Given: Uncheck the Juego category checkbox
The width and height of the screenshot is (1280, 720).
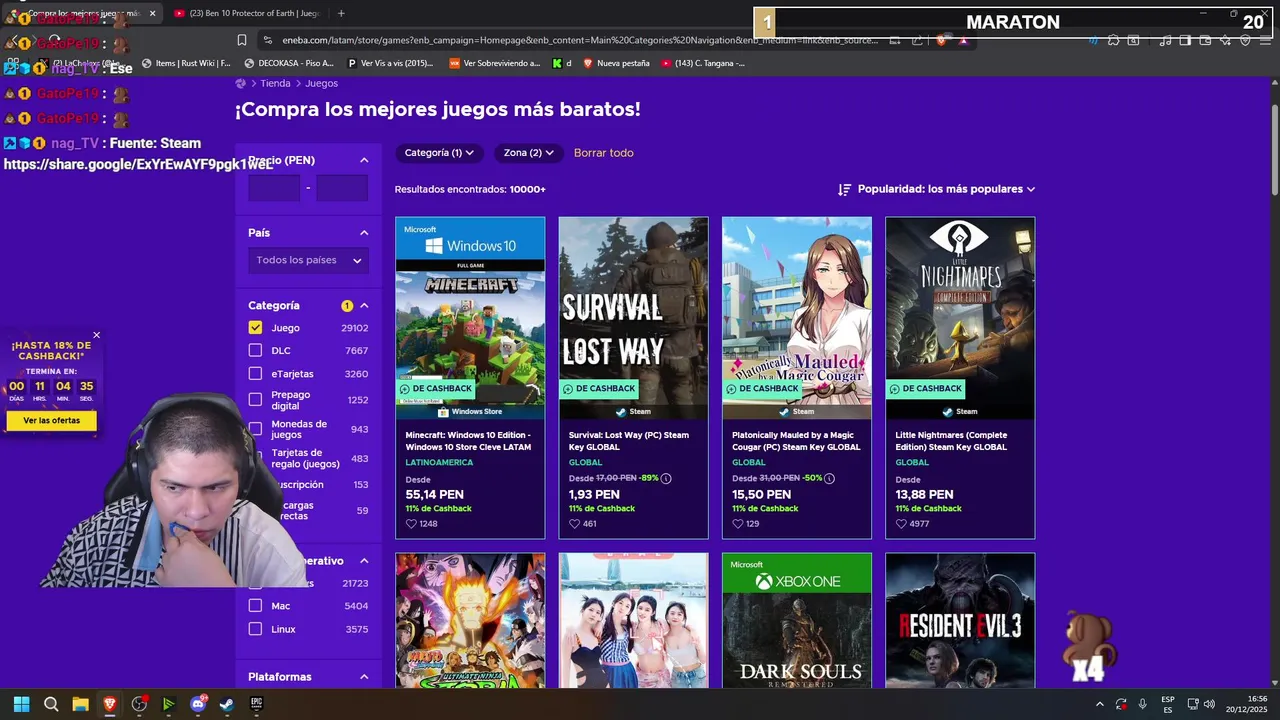Looking at the screenshot, I should [255, 327].
